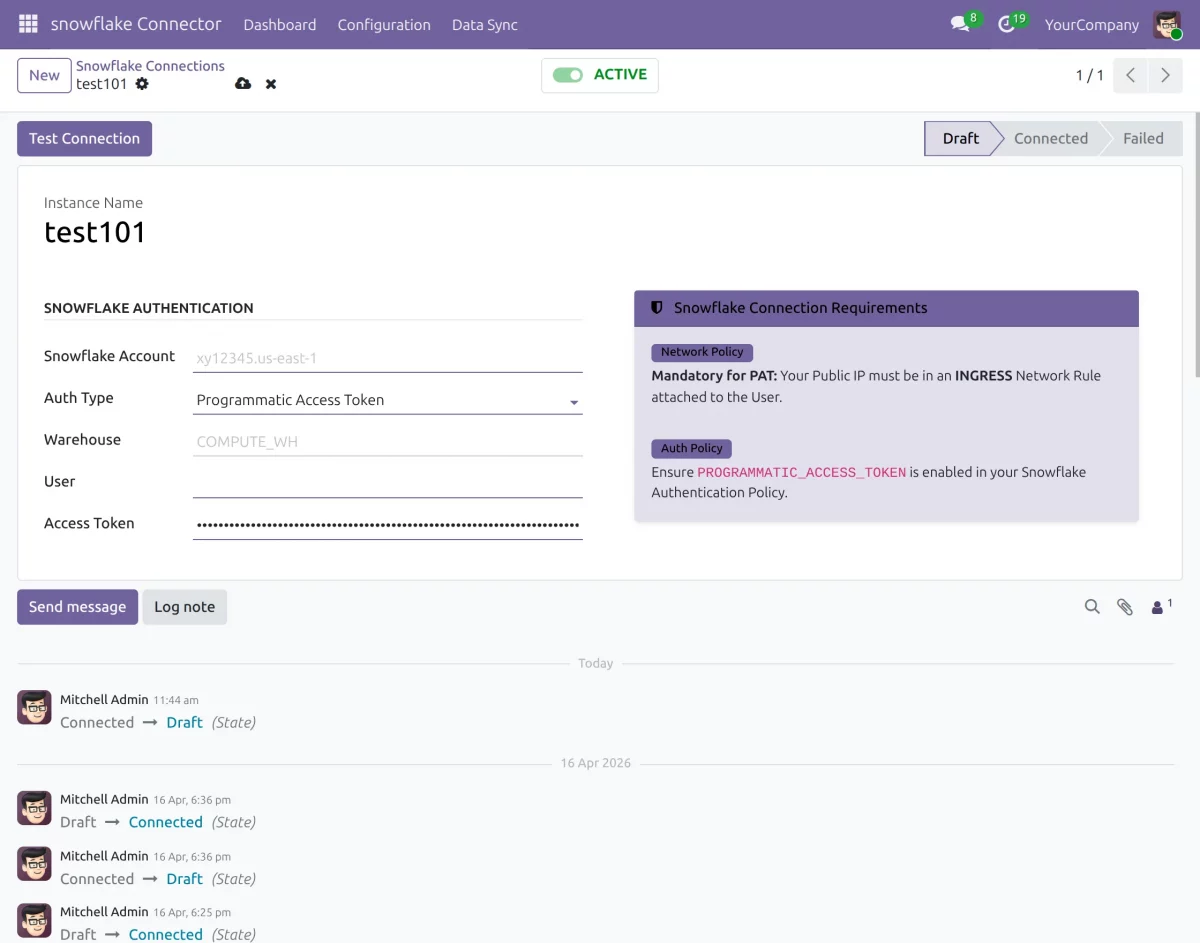This screenshot has height=943, width=1200.
Task: Open Snowflake Connections breadcrumb link
Action: tap(150, 66)
